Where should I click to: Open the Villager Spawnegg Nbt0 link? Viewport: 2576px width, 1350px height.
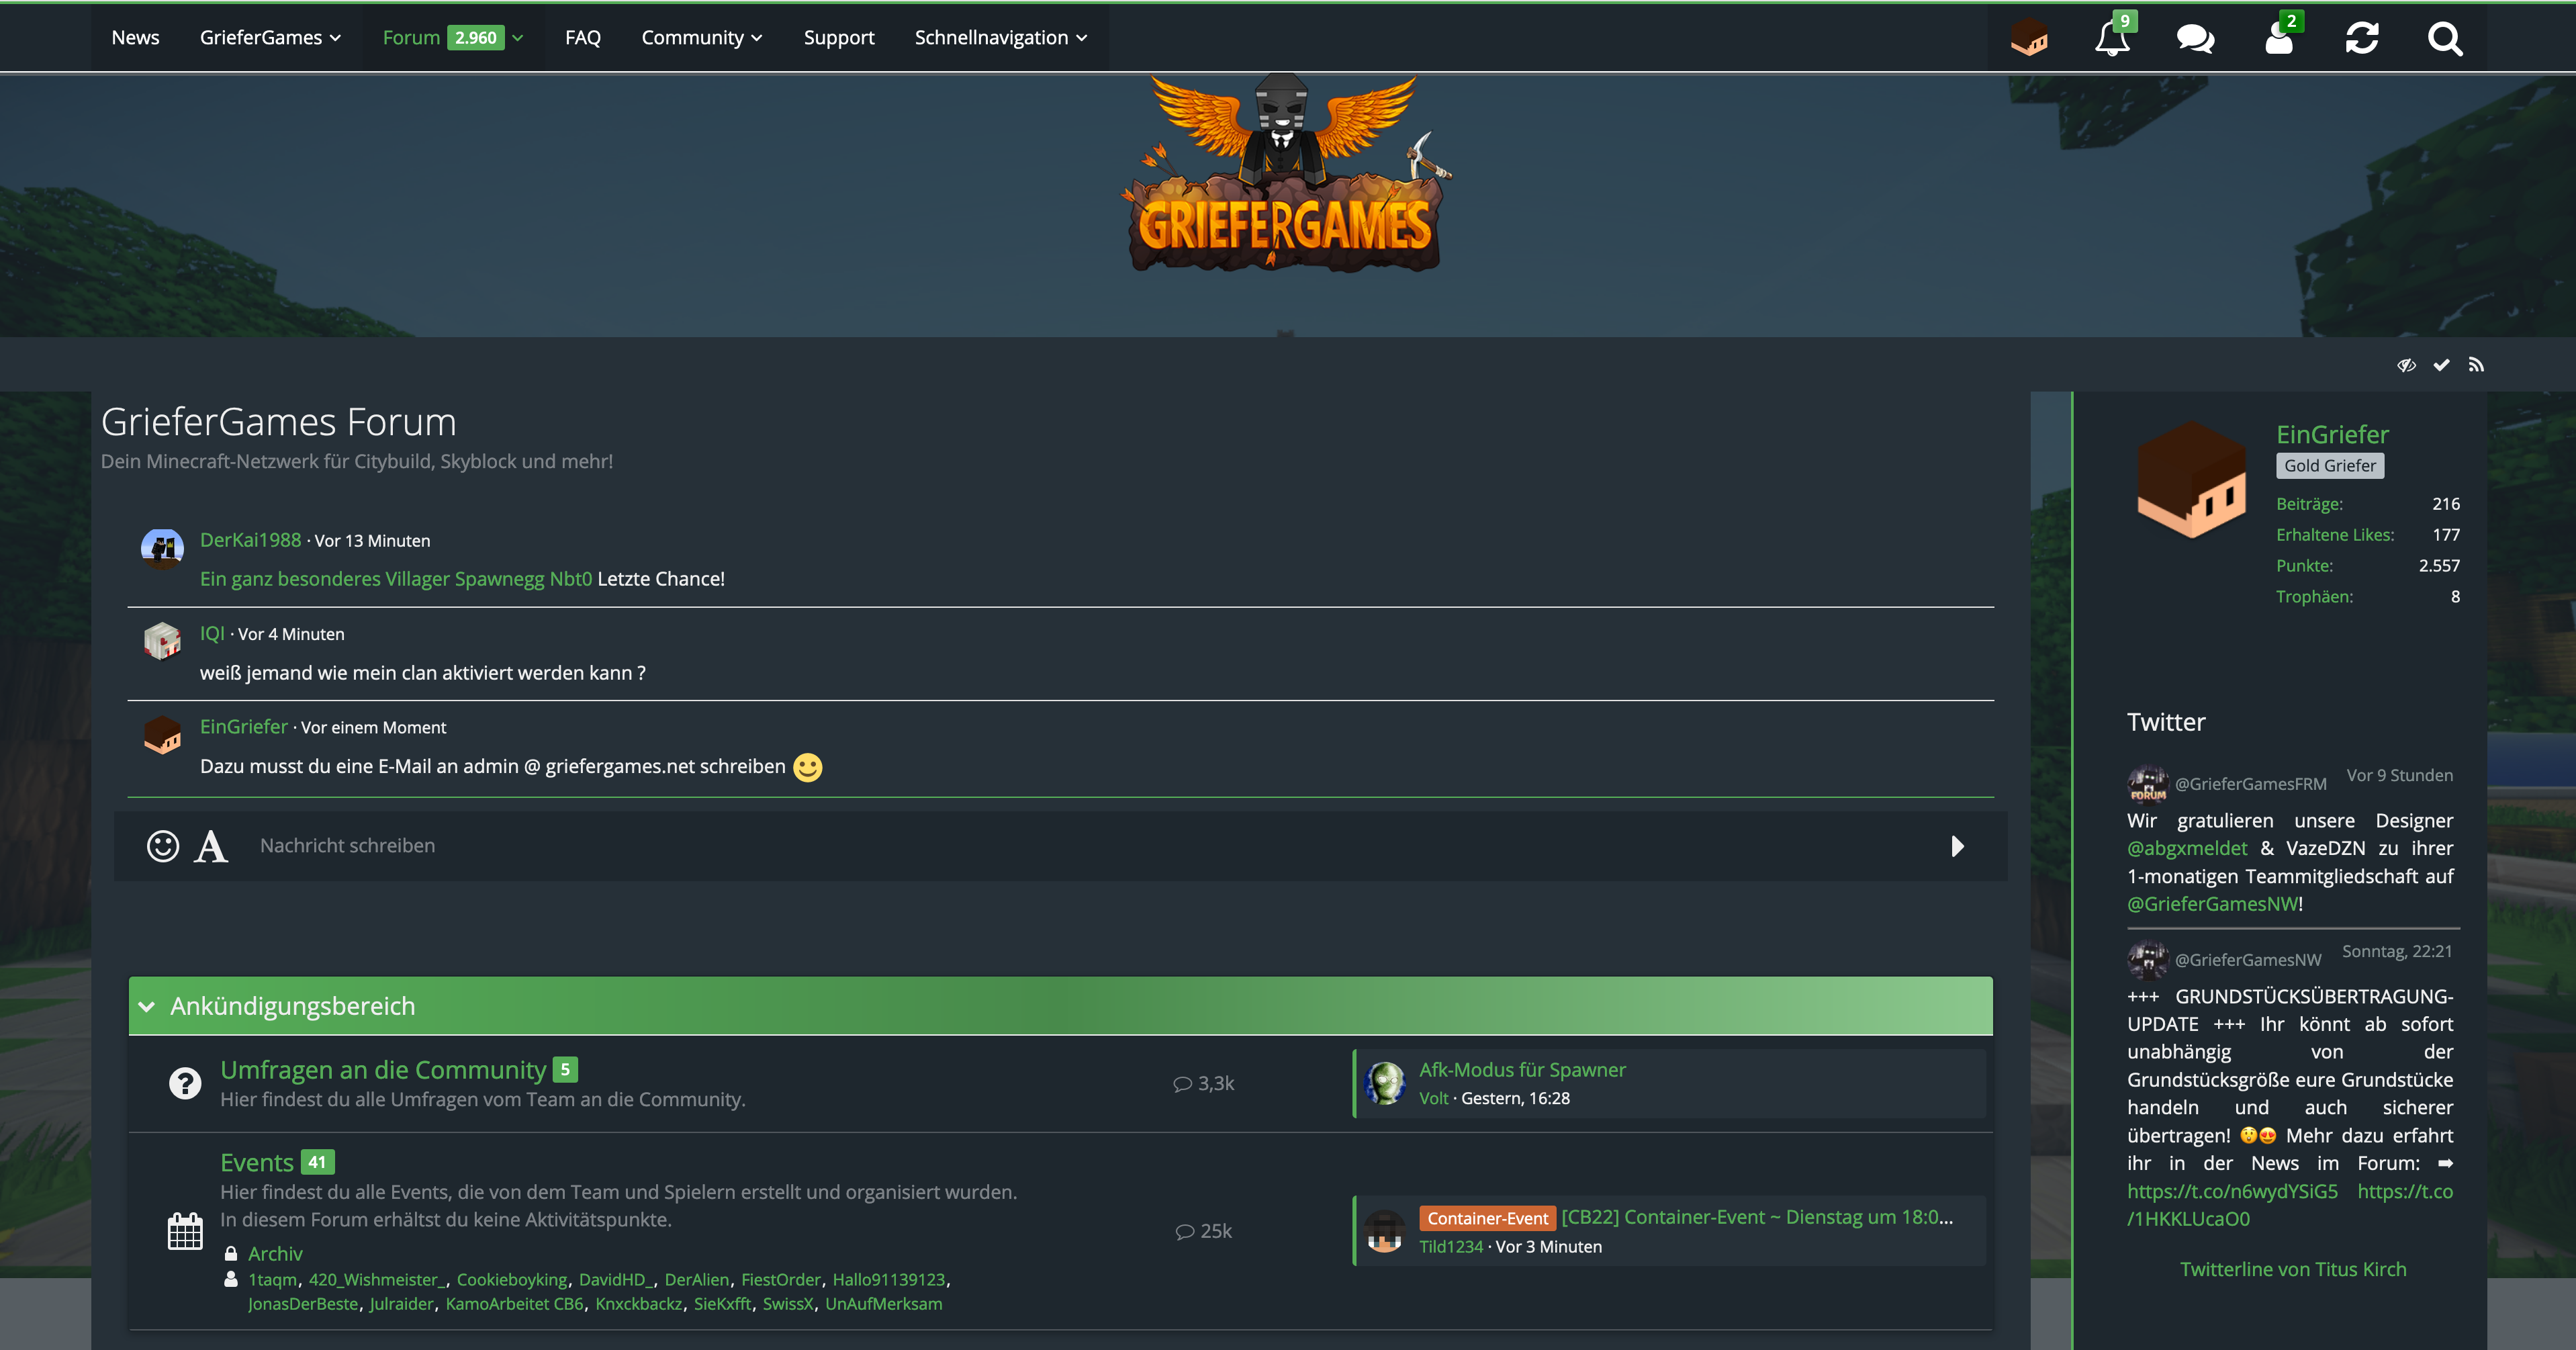tap(396, 579)
